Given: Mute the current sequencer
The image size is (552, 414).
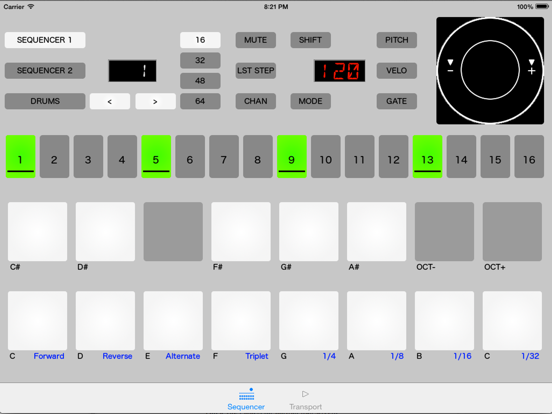Looking at the screenshot, I should click(256, 40).
